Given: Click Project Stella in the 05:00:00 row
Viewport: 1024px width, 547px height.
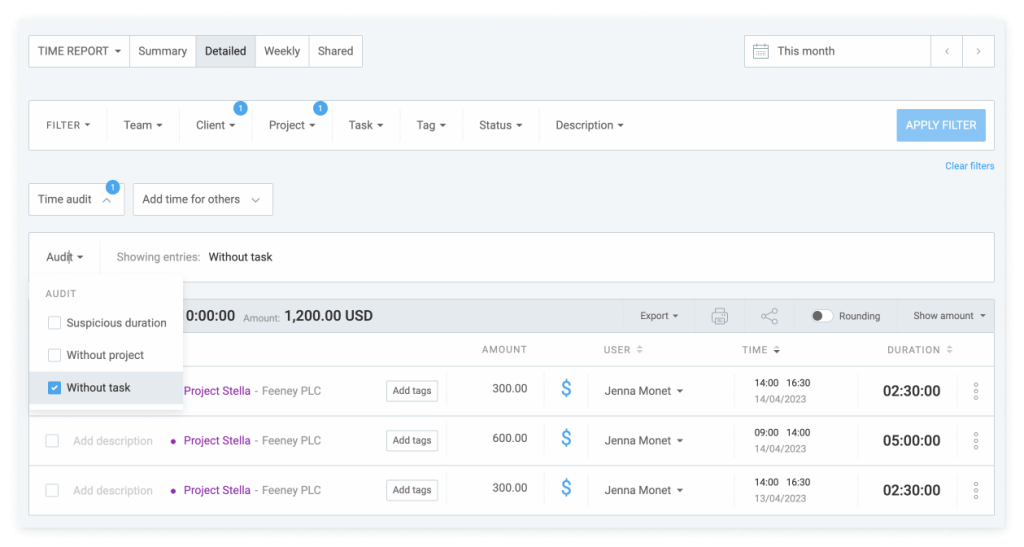Looking at the screenshot, I should 217,441.
